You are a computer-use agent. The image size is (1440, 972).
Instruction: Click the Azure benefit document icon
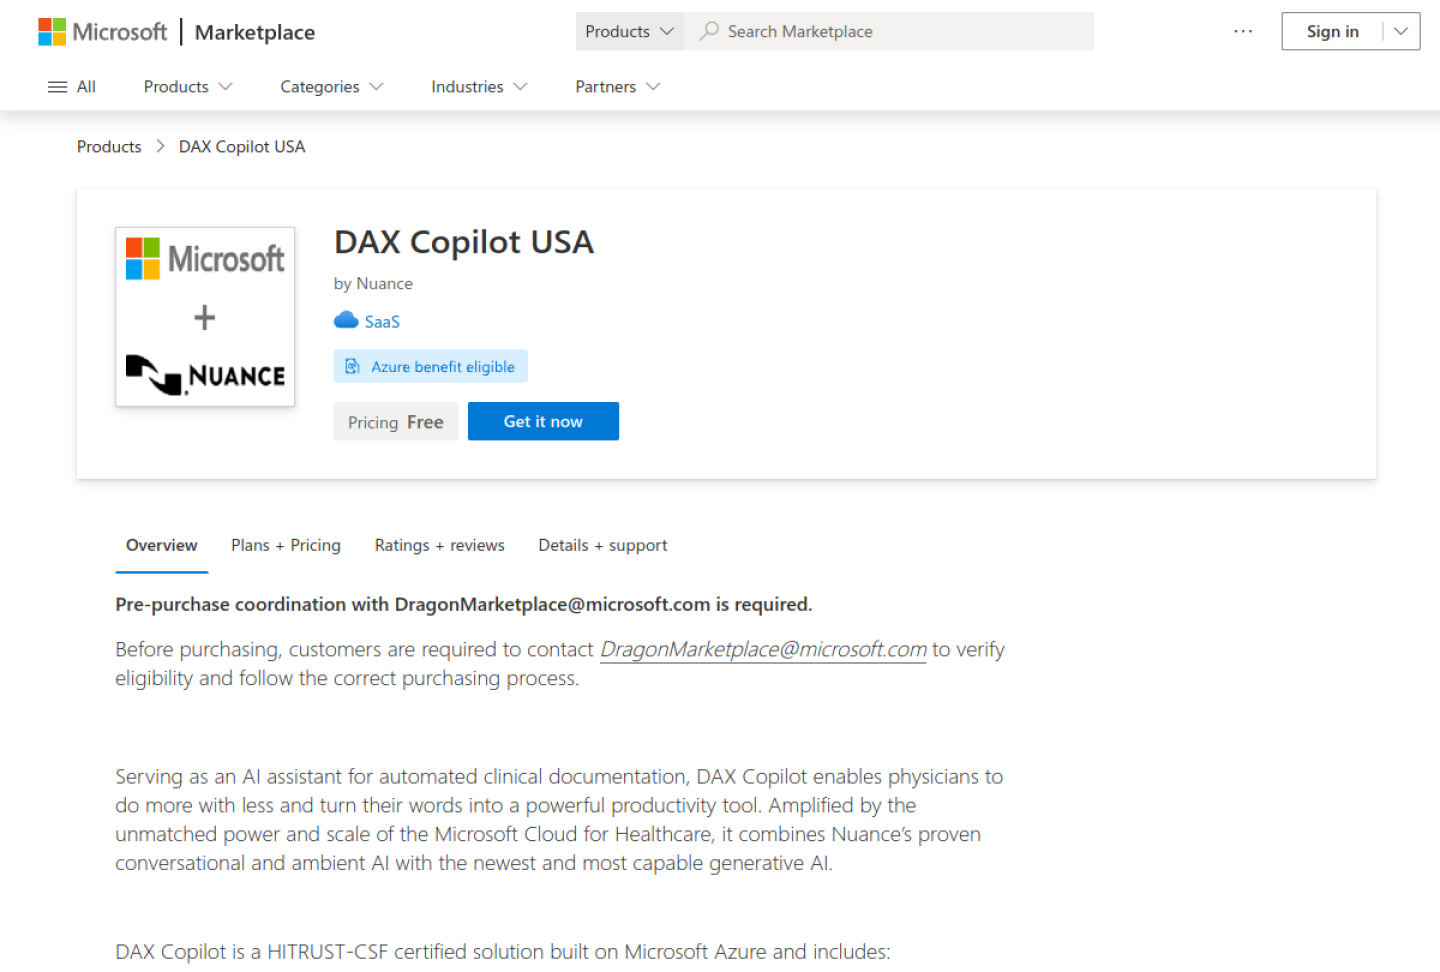(x=352, y=366)
